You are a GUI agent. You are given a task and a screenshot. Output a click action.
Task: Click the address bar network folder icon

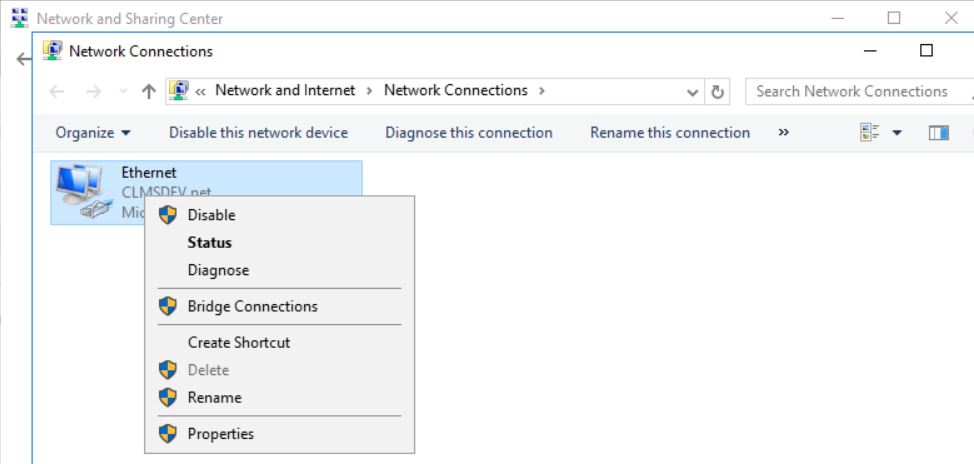[x=179, y=91]
